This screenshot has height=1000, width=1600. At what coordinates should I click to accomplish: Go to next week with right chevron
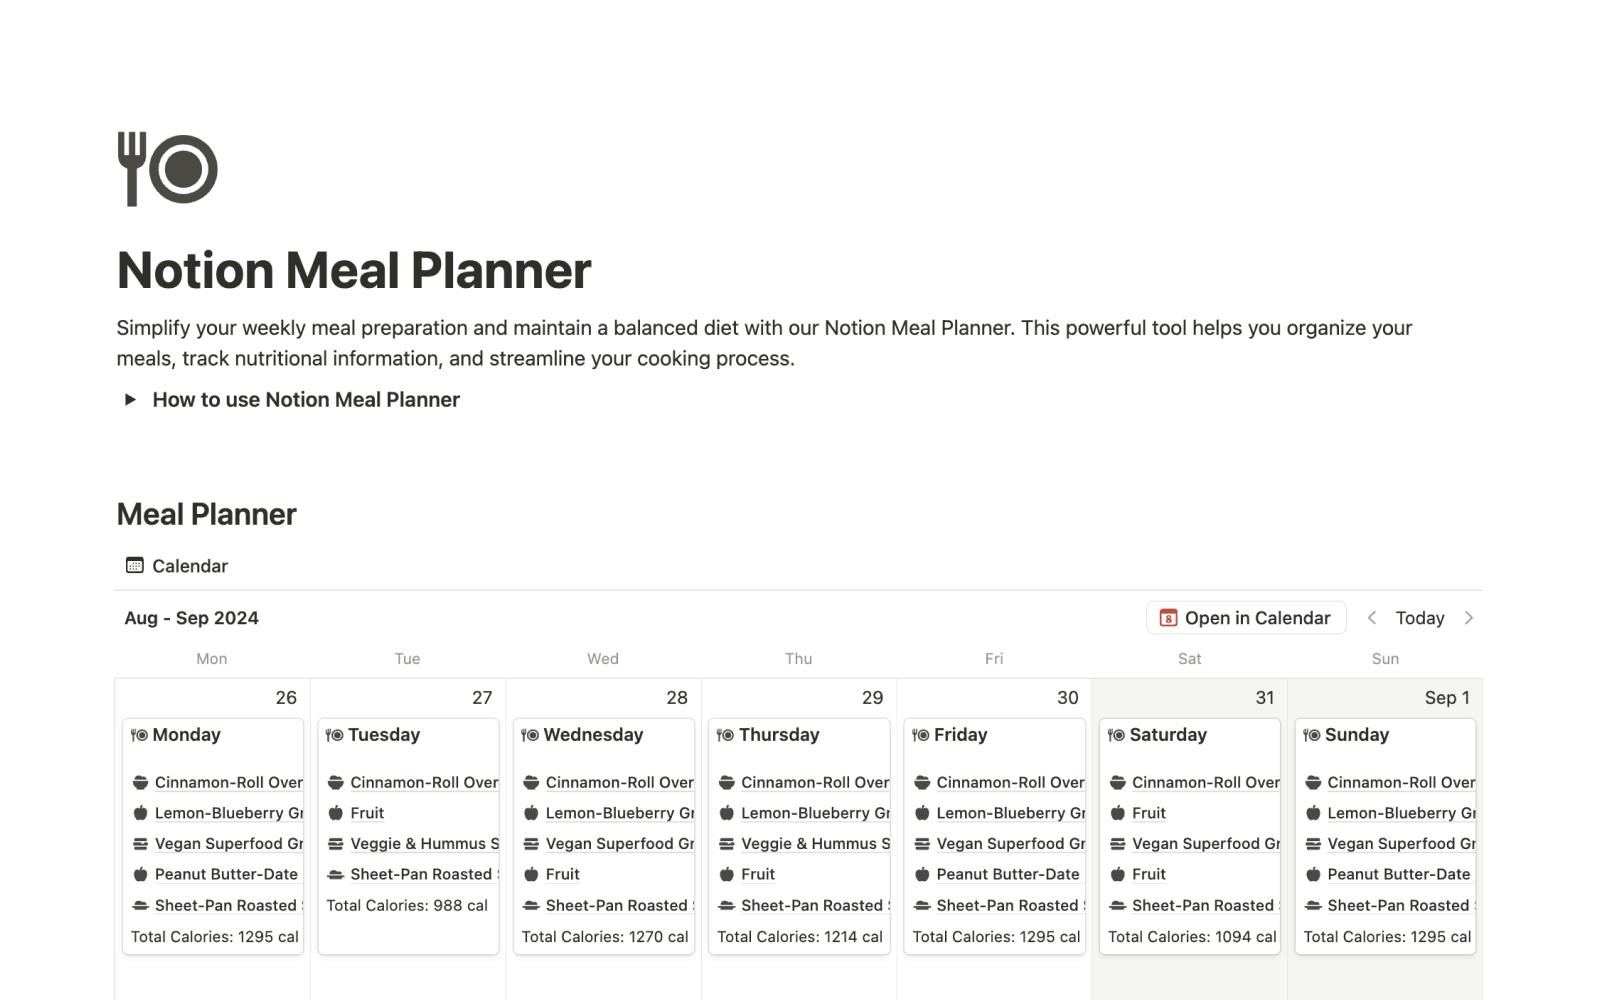pos(1468,618)
